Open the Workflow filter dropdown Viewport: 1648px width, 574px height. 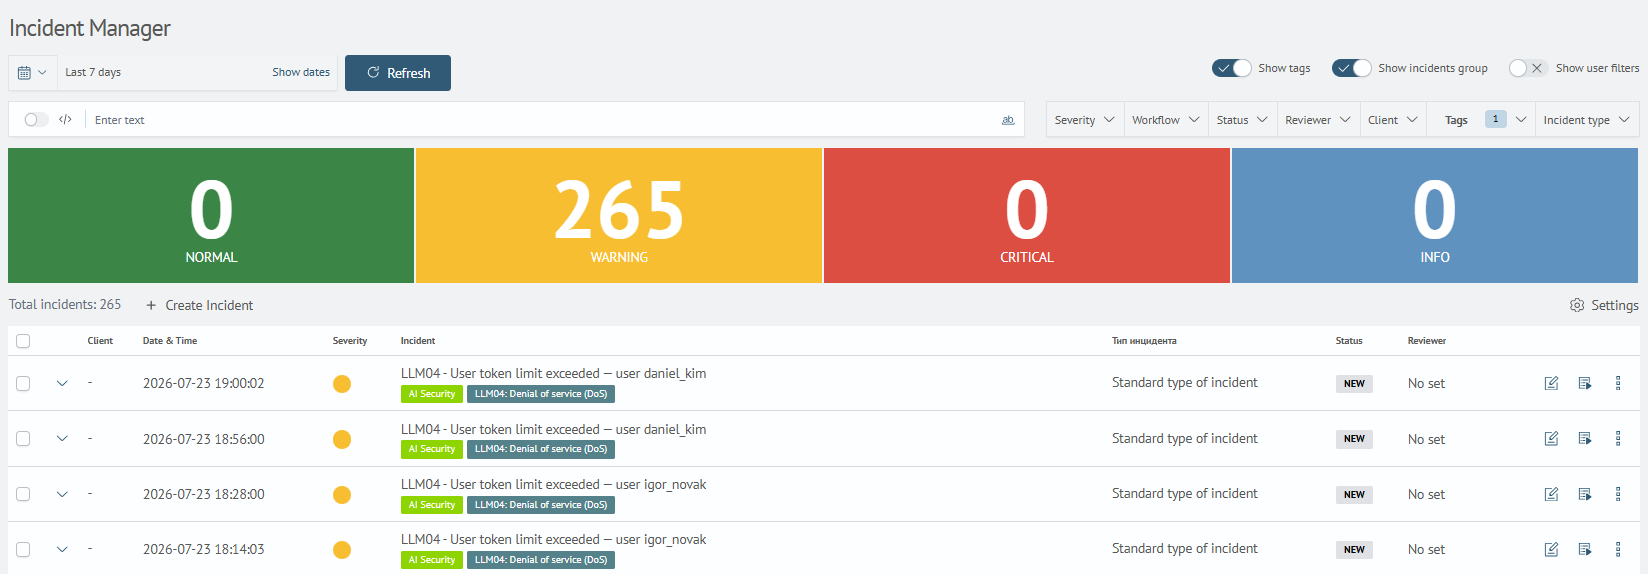coord(1166,120)
